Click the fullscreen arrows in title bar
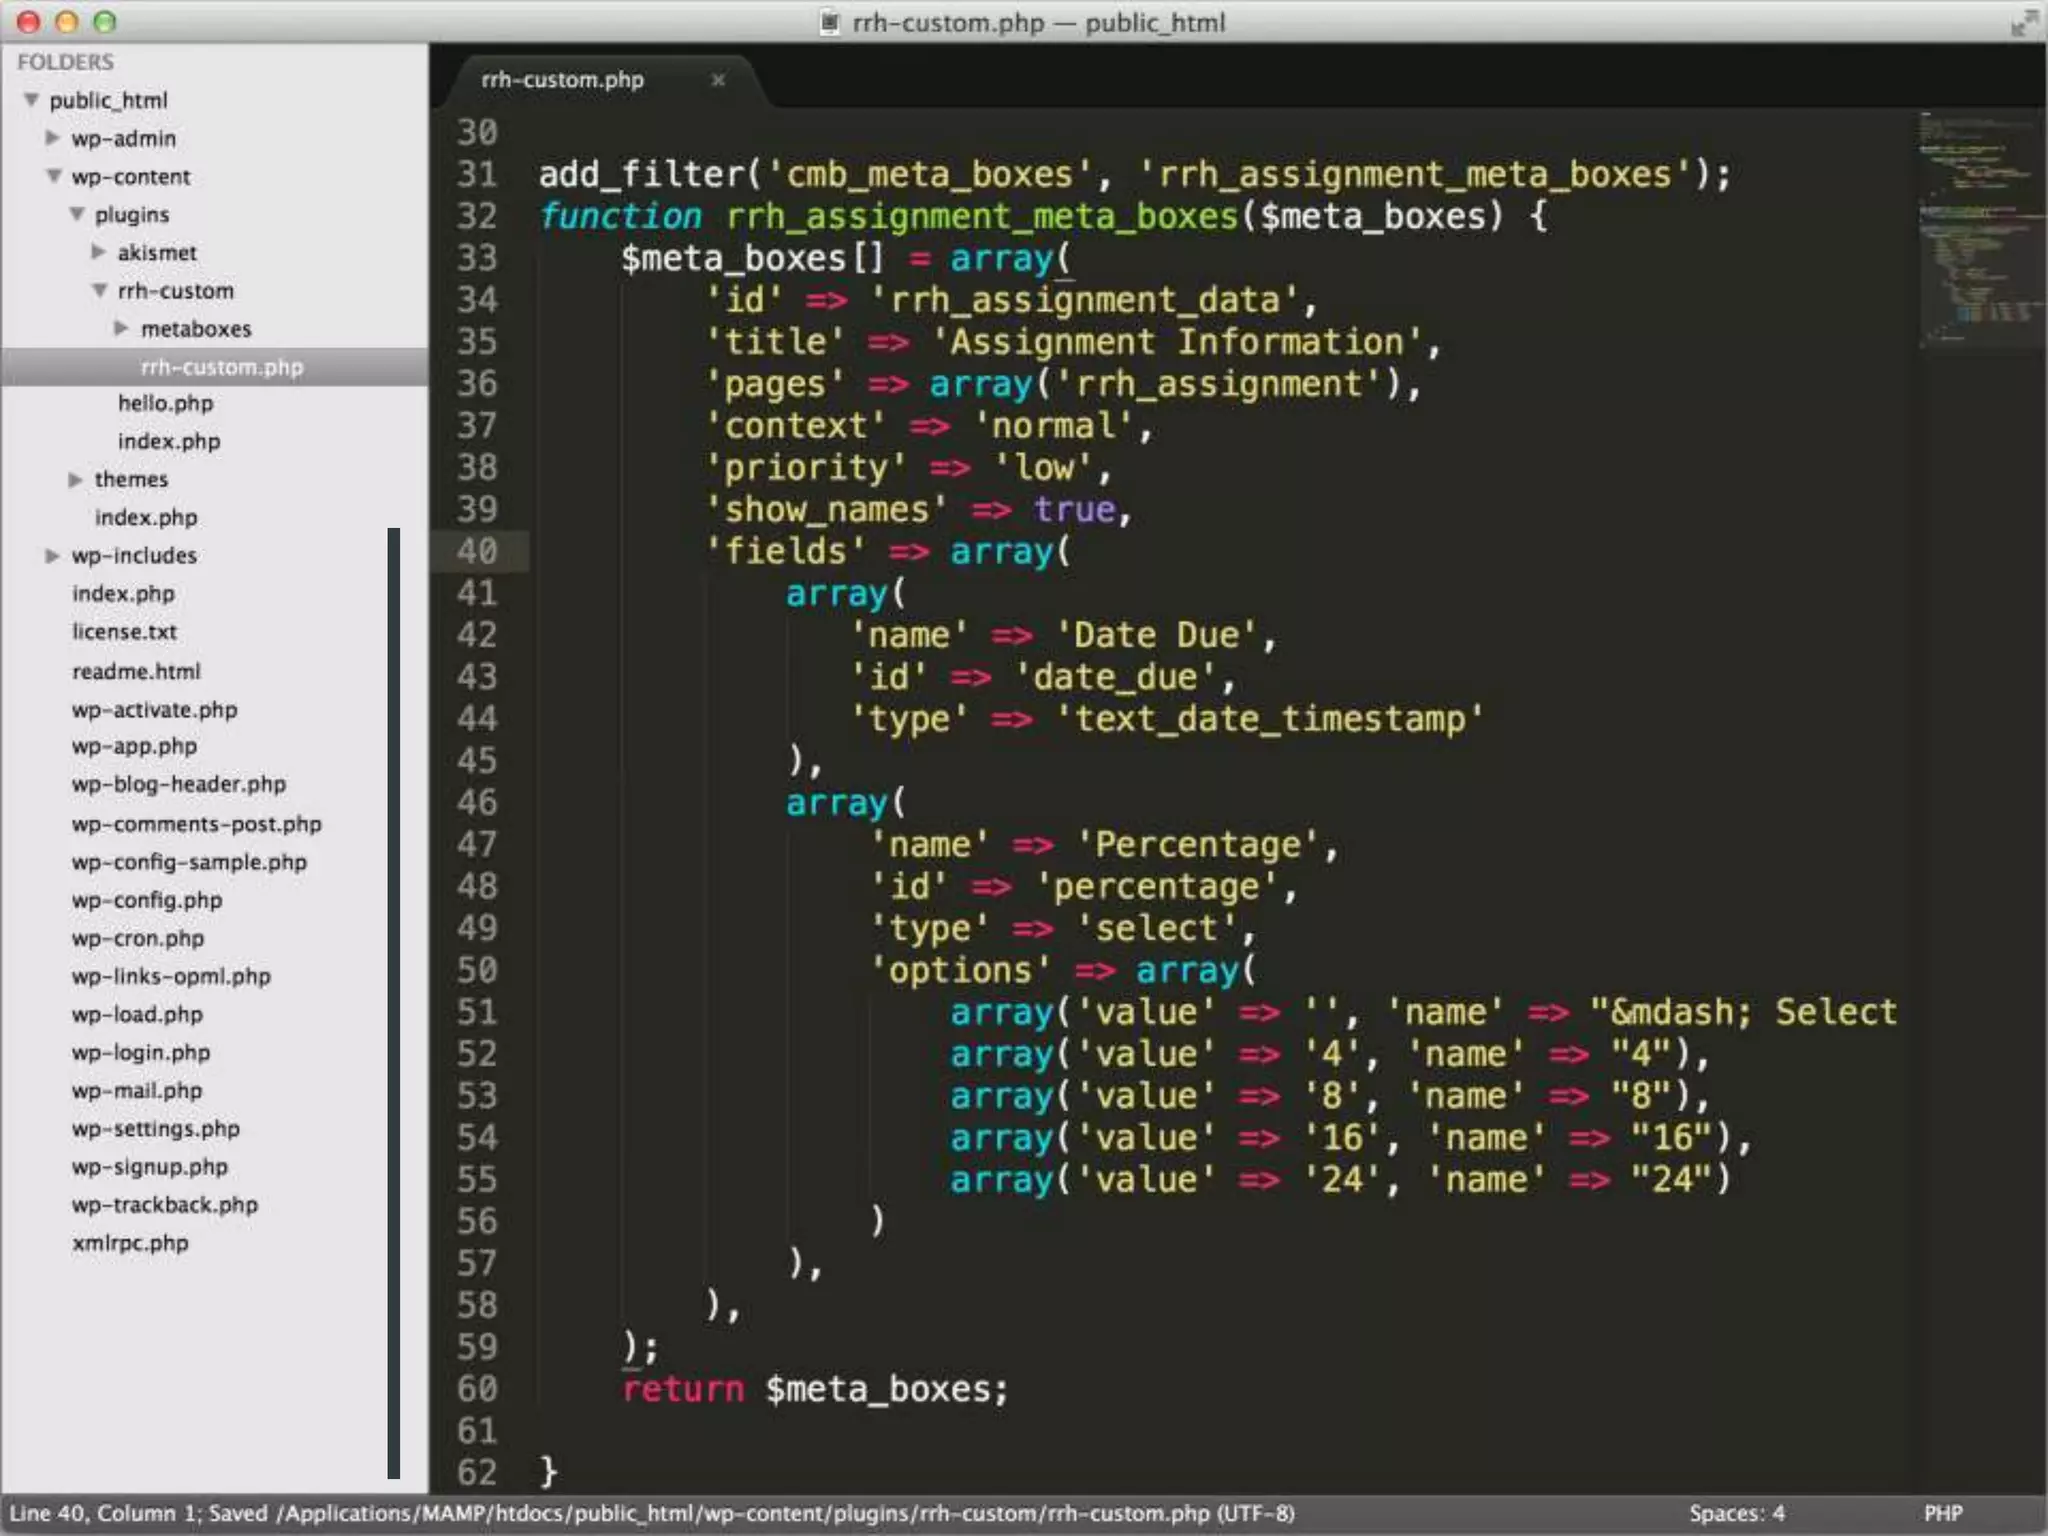Image resolution: width=2048 pixels, height=1536 pixels. [2023, 22]
